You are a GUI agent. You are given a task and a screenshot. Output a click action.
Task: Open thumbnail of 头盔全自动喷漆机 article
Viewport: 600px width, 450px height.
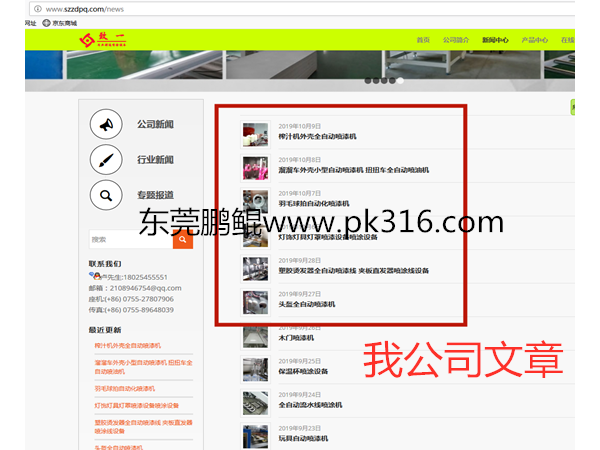(255, 302)
